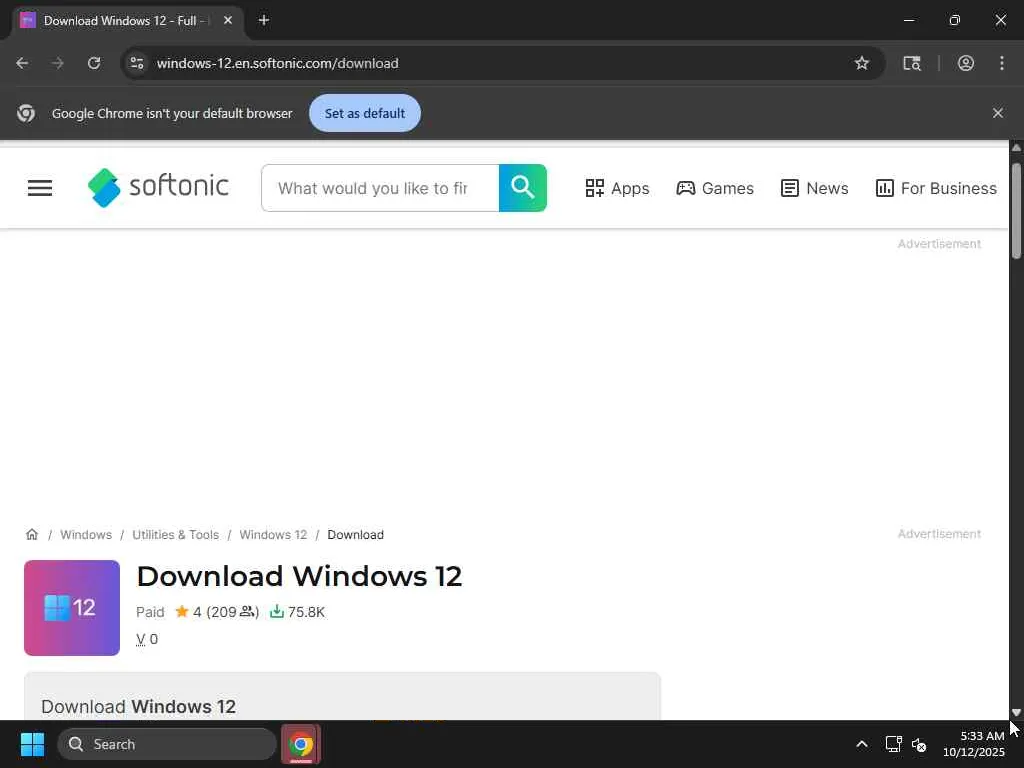Open the Windows breadcrumb link
Screen dimensions: 1024x768
[86, 535]
